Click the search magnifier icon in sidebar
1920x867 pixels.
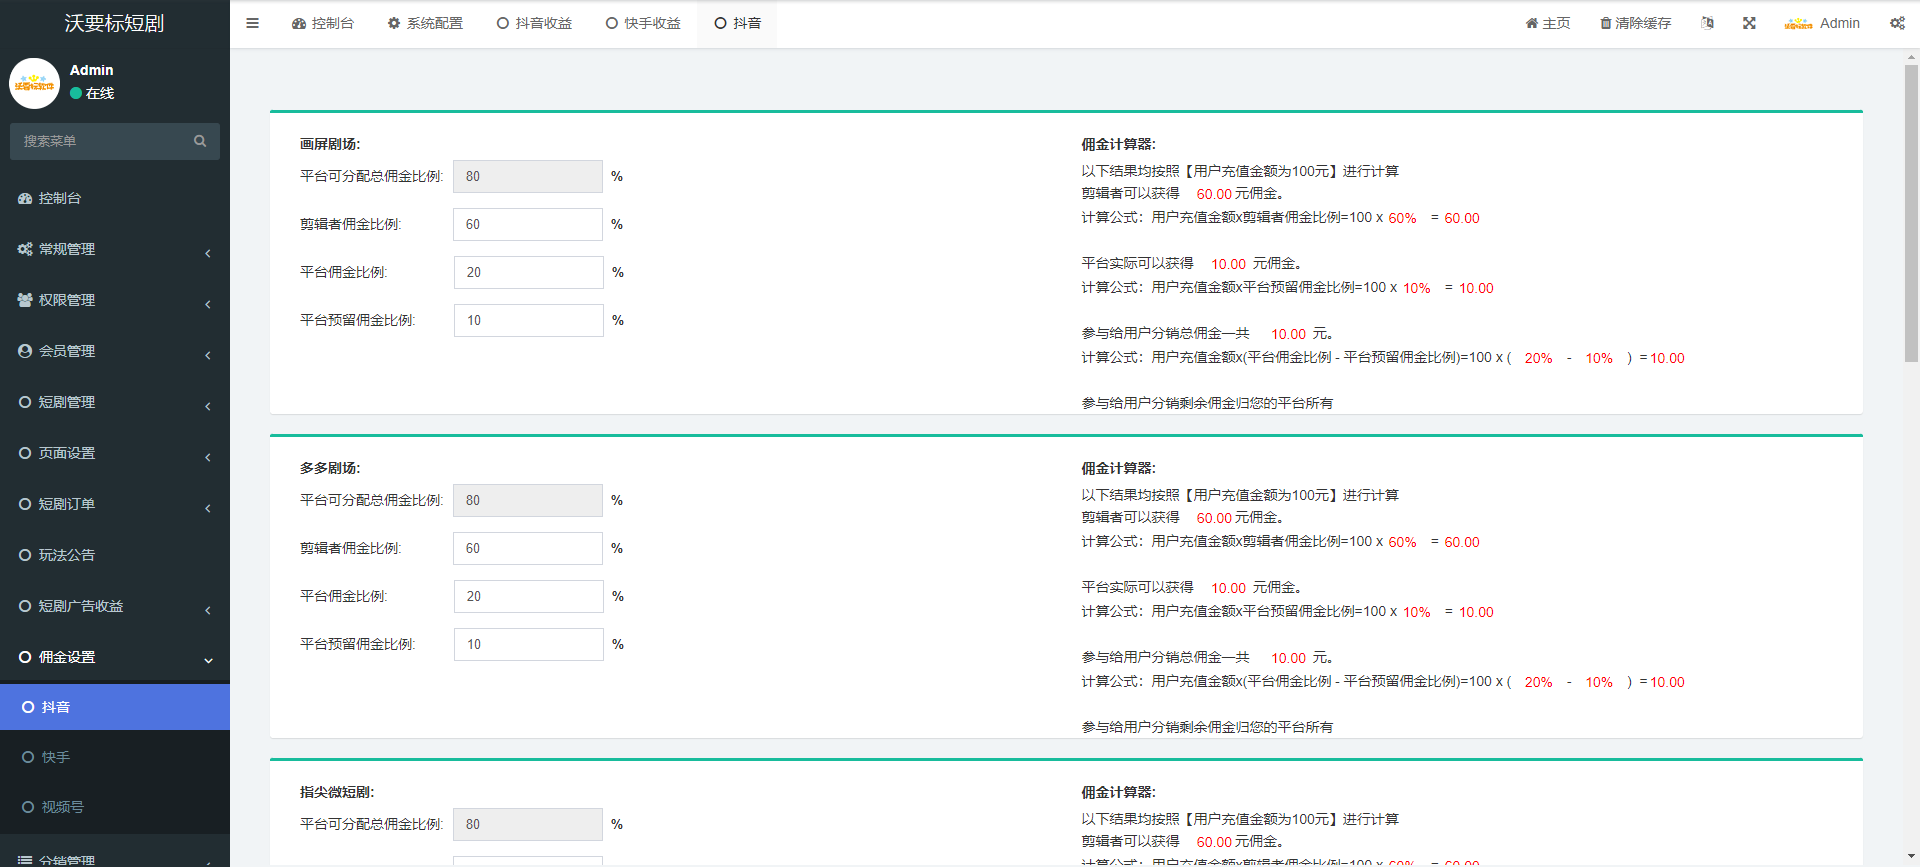tap(200, 141)
